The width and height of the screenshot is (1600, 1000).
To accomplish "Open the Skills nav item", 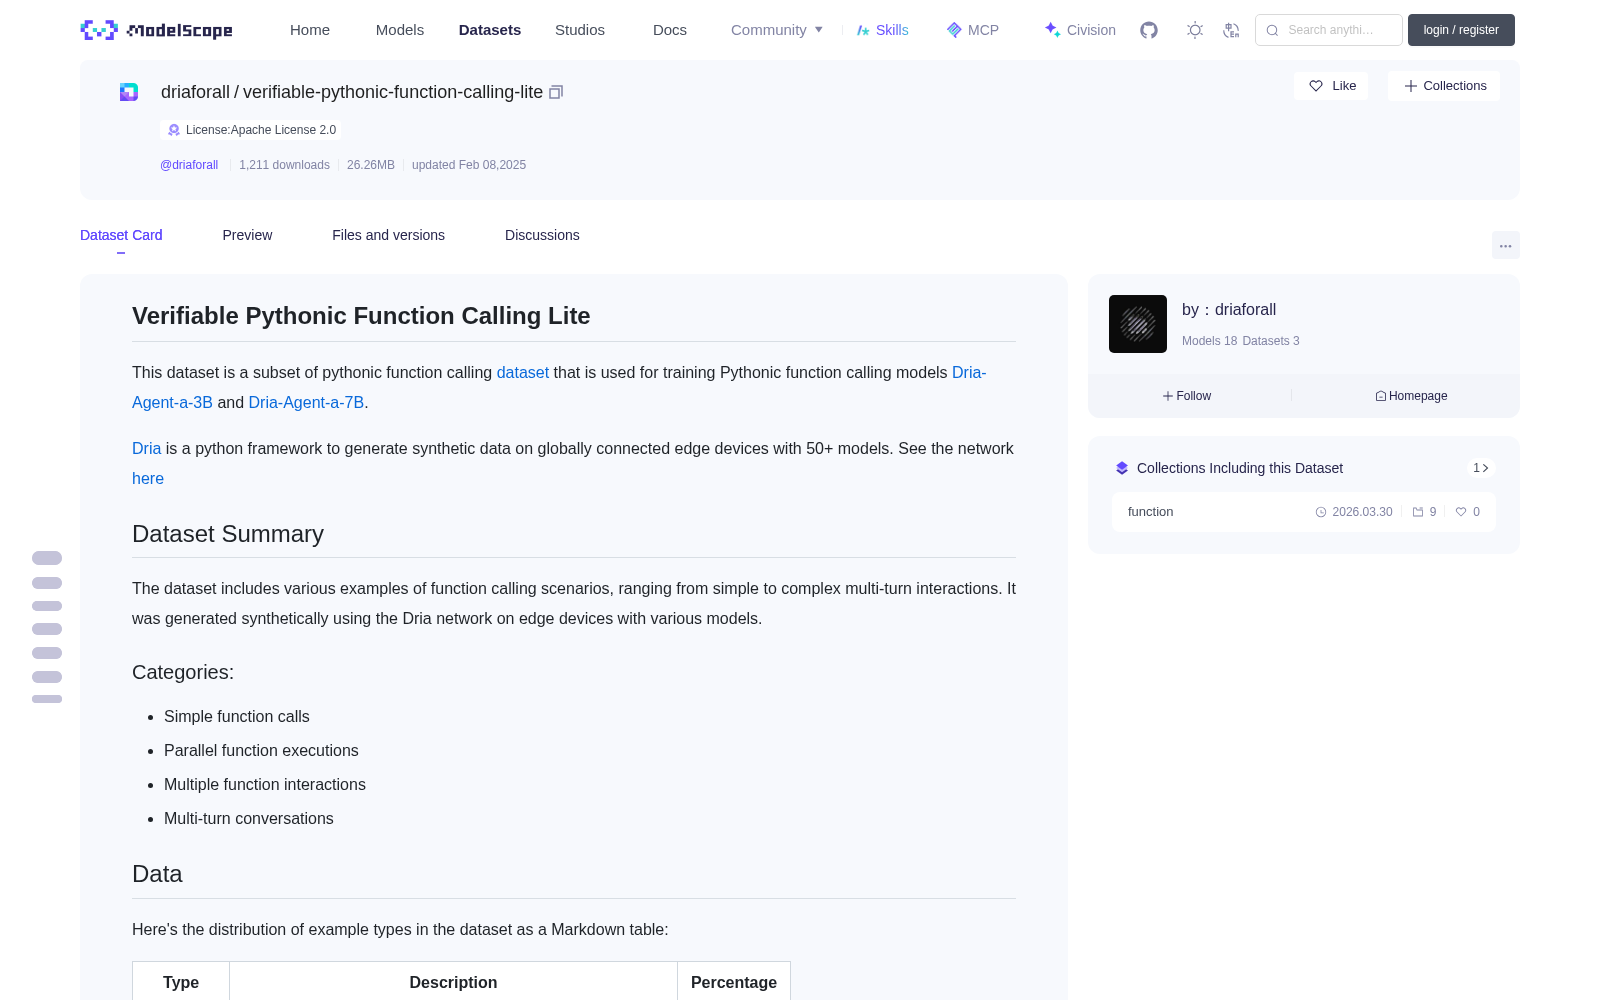I will [x=882, y=30].
